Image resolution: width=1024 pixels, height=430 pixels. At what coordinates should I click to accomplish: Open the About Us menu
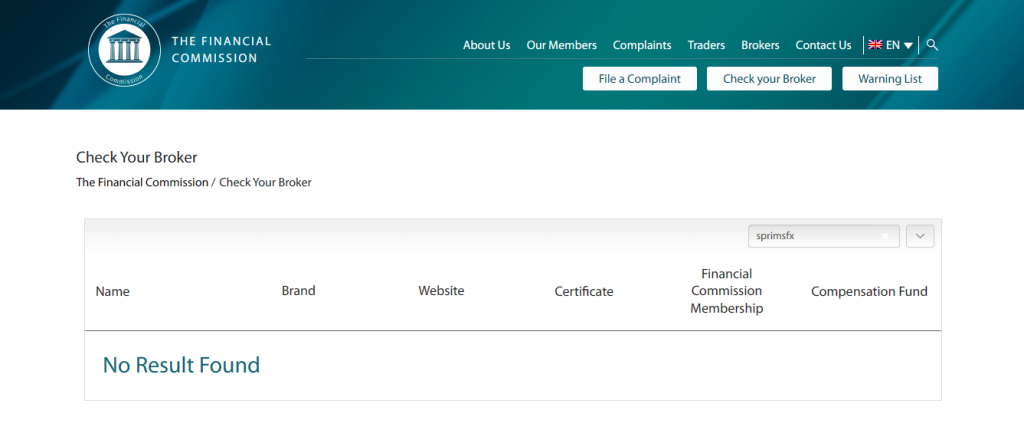tap(487, 45)
